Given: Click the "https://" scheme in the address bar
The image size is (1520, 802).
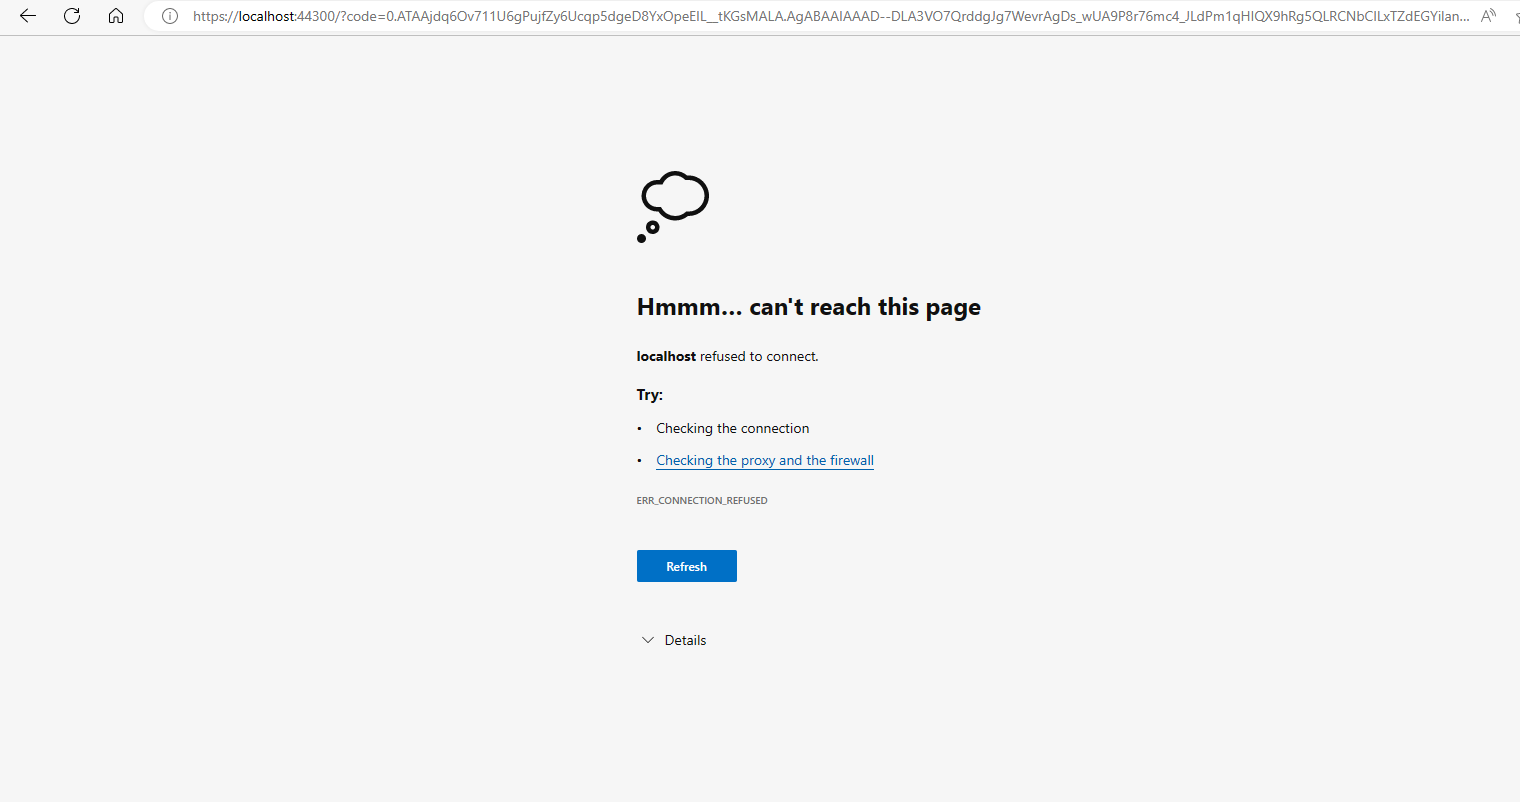Looking at the screenshot, I should [215, 16].
